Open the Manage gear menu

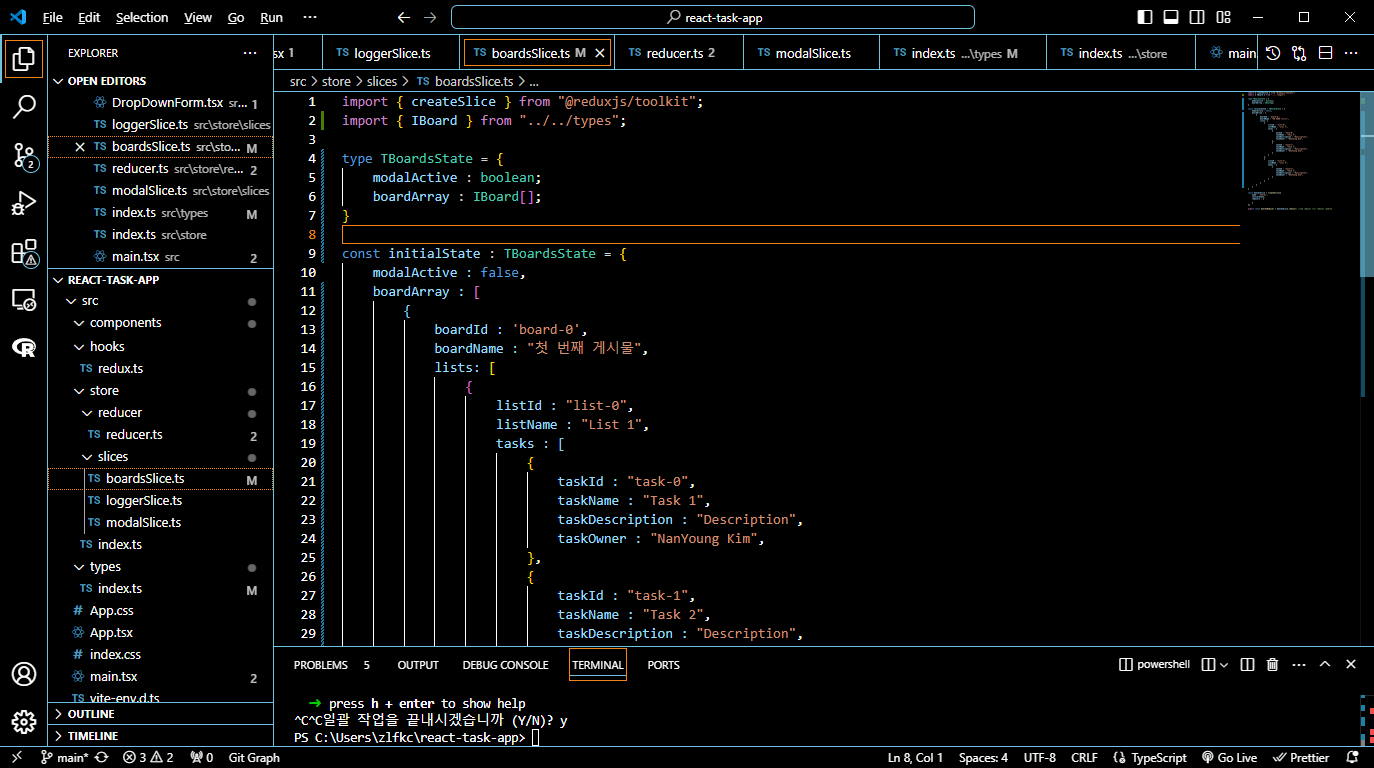pos(24,722)
